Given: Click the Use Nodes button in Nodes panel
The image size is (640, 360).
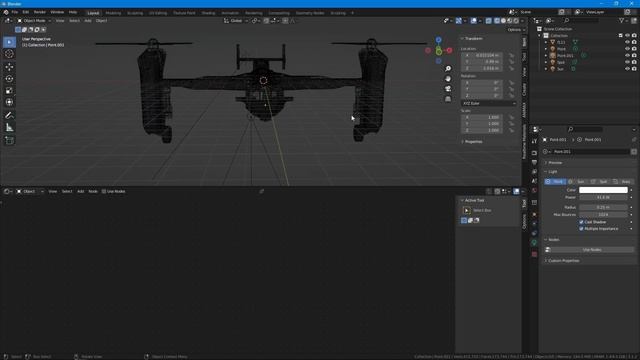Looking at the screenshot, I should click(591, 250).
